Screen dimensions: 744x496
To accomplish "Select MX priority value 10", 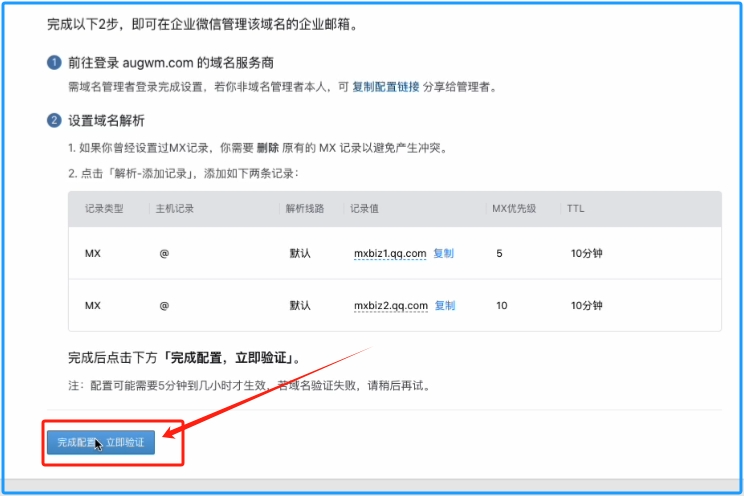I will (x=502, y=306).
